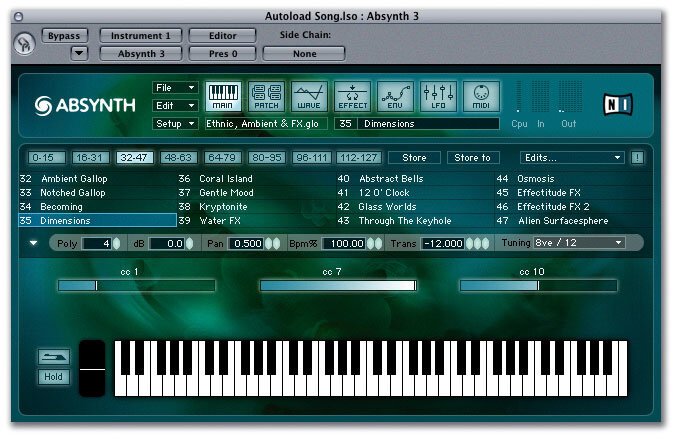The image size is (673, 435).
Task: Open the Tuning 8ve / 12 dropdown
Action: (579, 243)
